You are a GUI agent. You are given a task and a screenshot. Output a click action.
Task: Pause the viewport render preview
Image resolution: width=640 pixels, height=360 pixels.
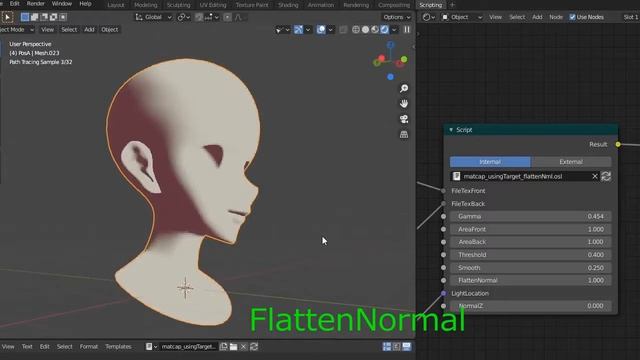coord(407,30)
